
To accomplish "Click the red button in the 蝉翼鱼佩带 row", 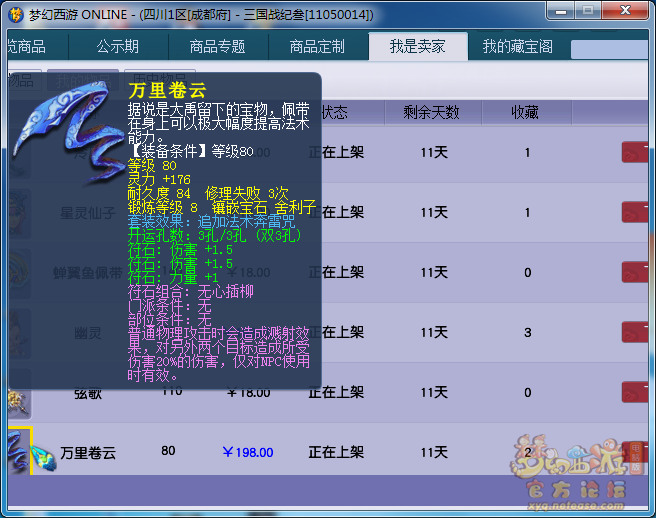I will pyautogui.click(x=635, y=272).
